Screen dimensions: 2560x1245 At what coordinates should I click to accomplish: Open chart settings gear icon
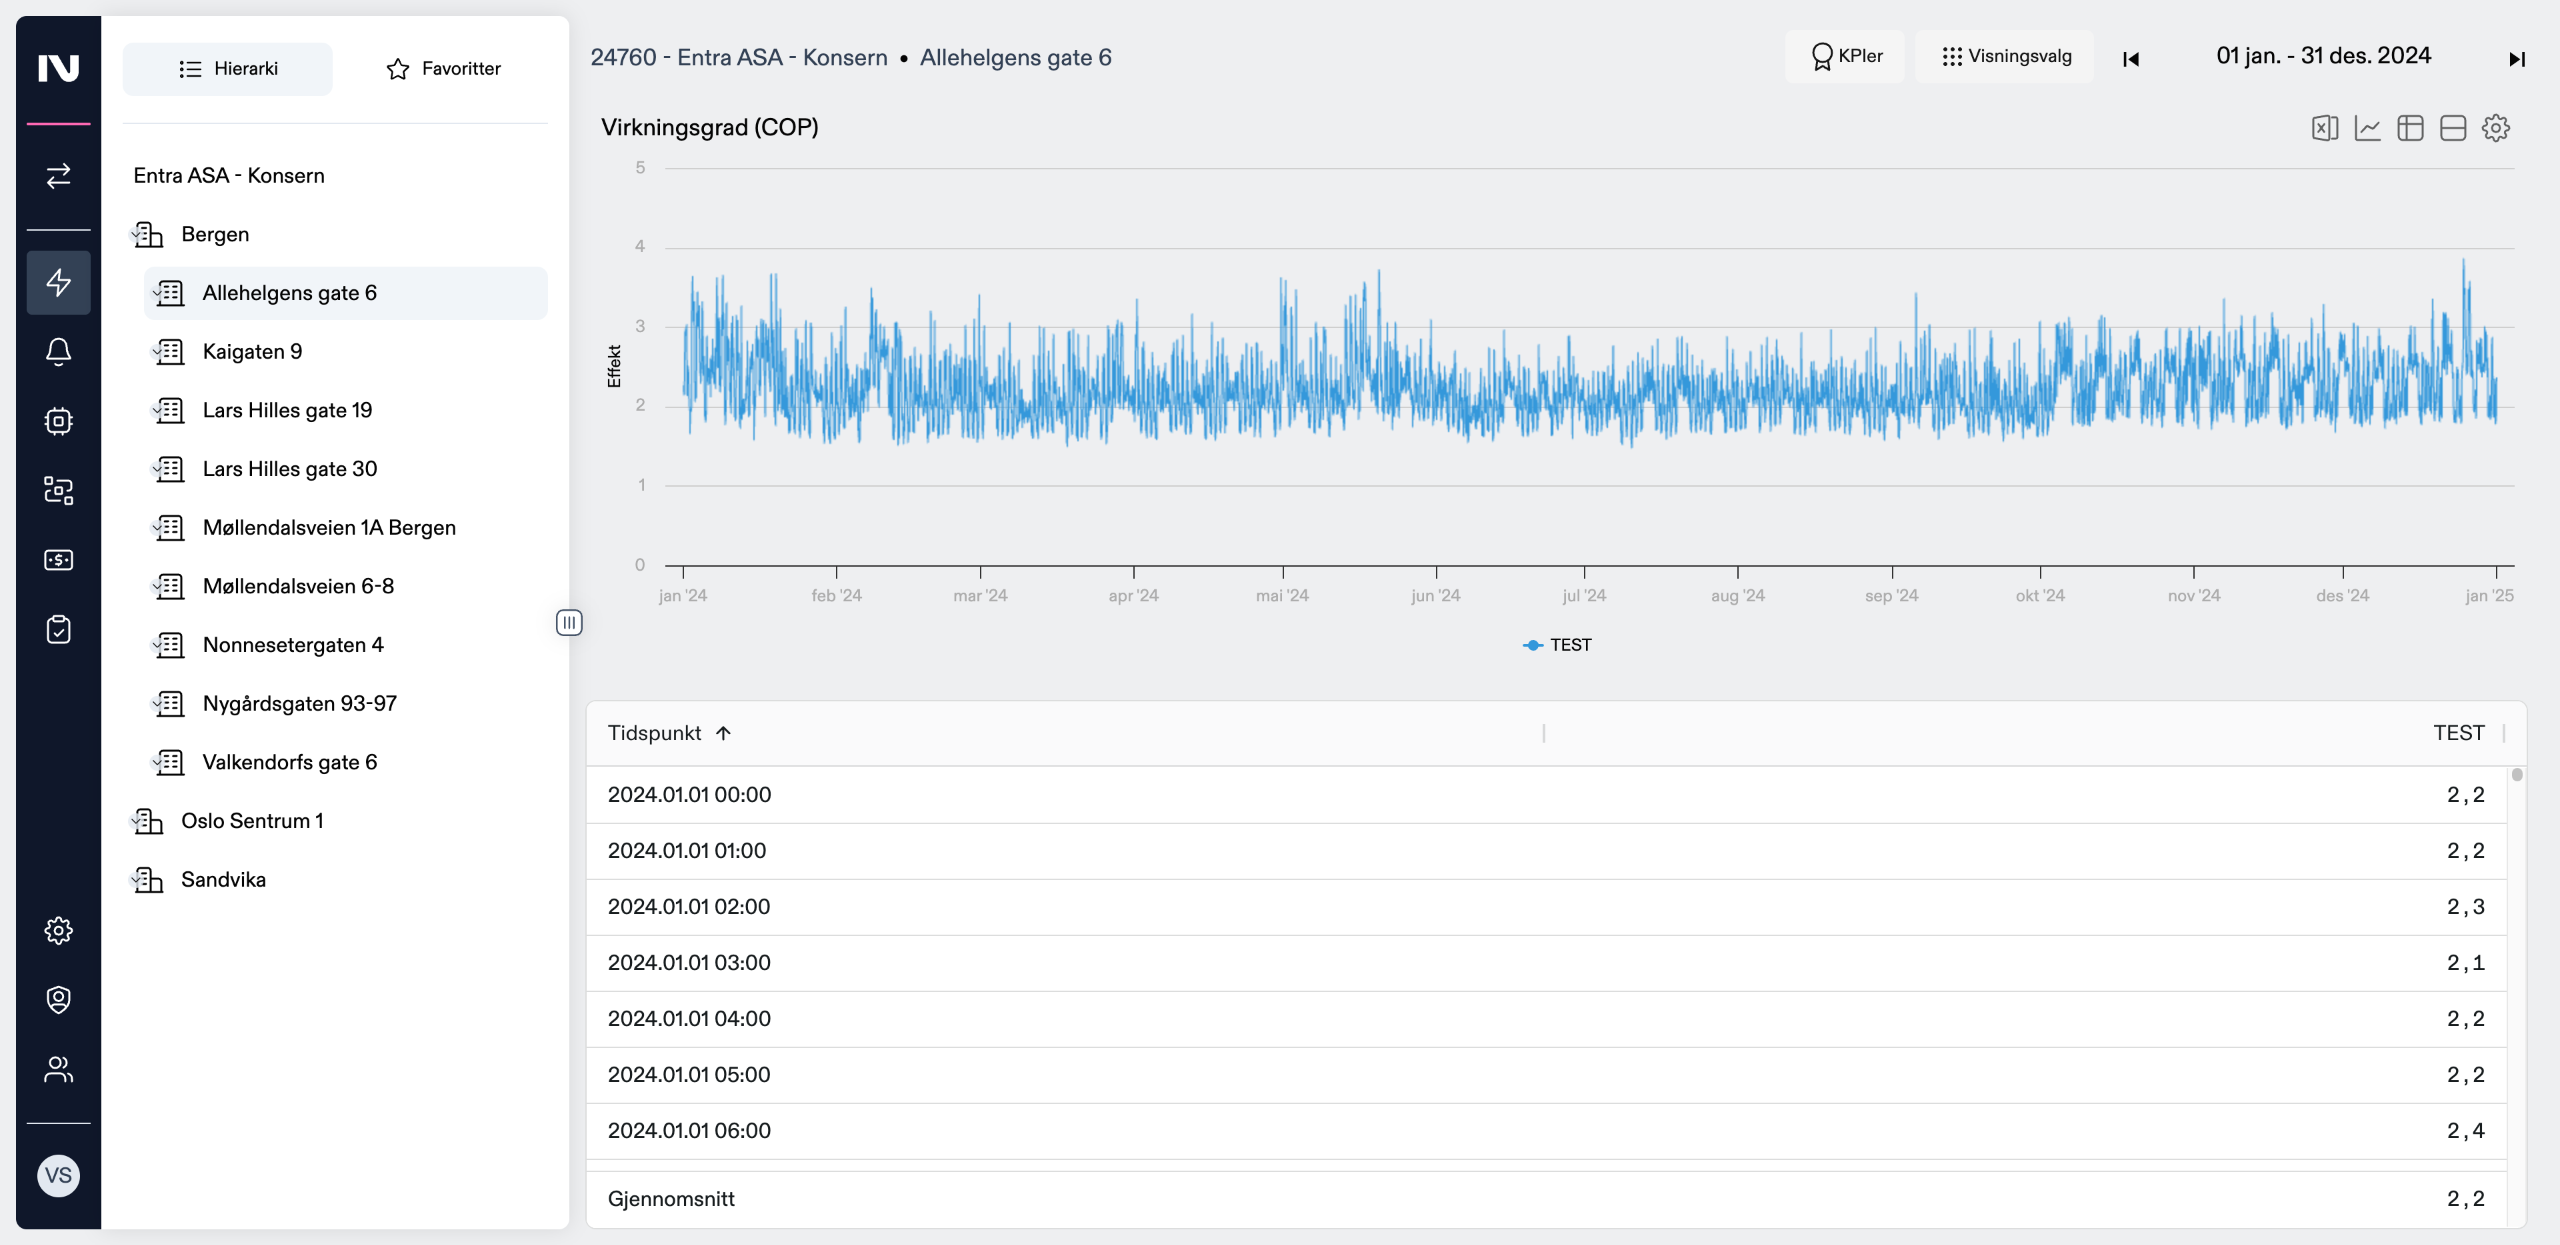click(2496, 128)
